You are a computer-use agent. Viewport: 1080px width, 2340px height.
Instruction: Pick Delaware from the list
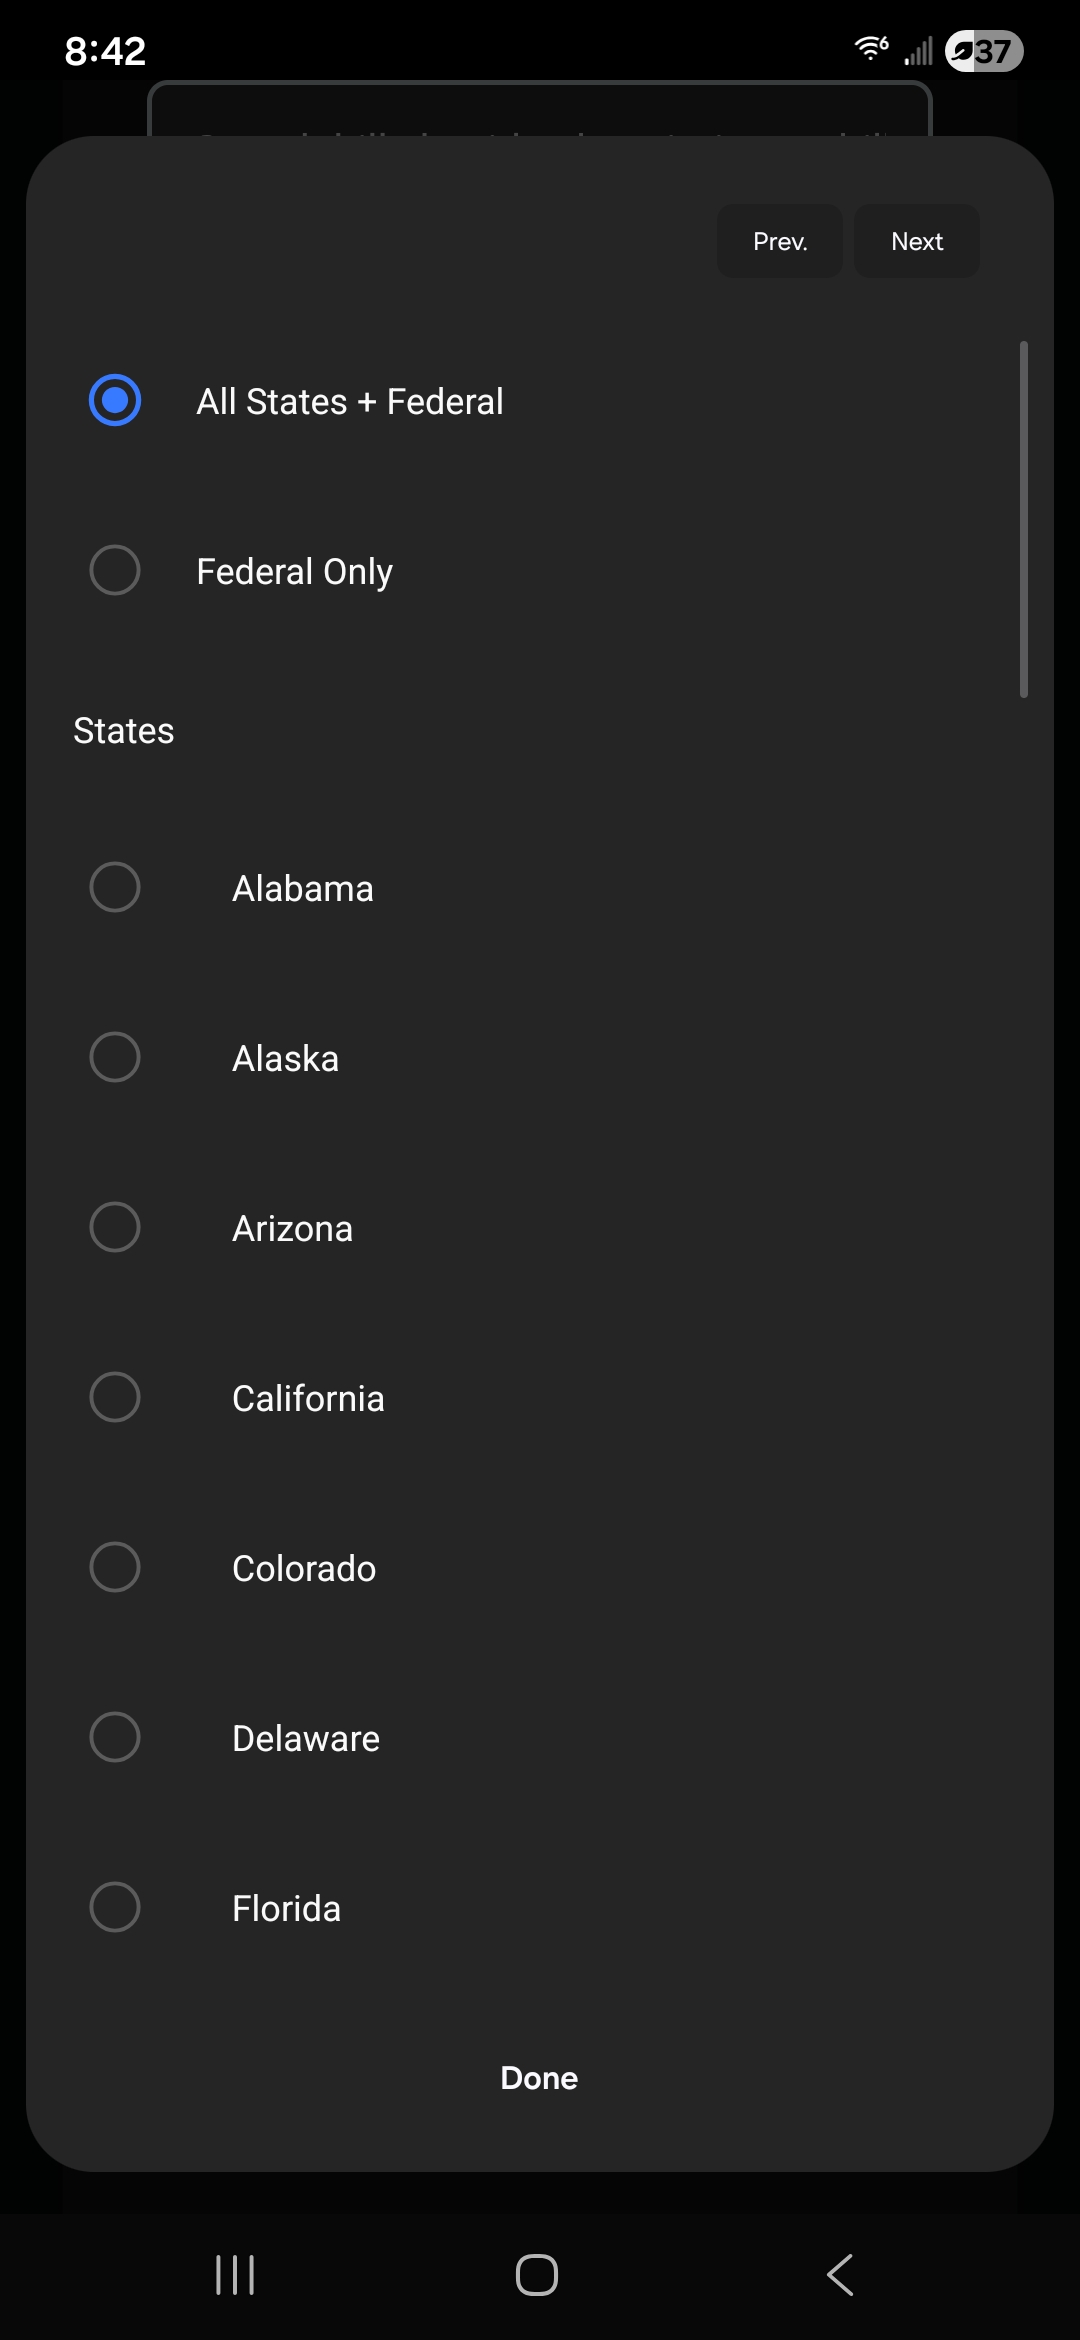[115, 1737]
